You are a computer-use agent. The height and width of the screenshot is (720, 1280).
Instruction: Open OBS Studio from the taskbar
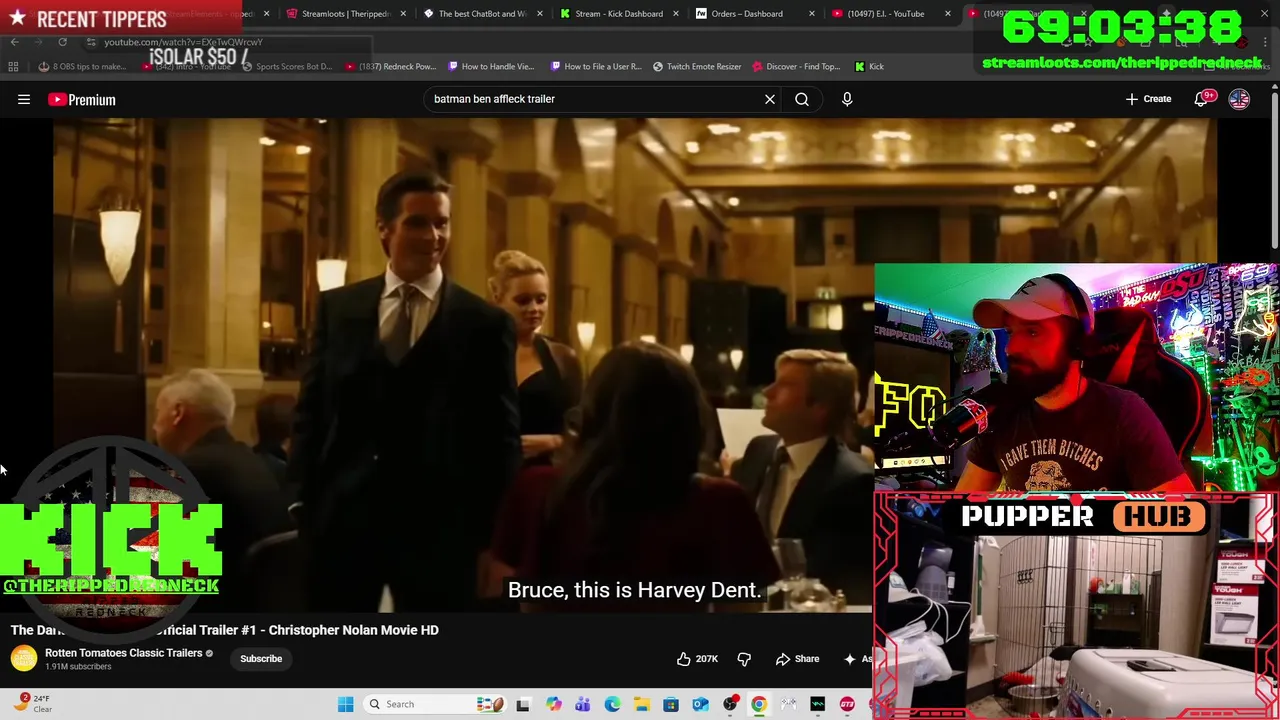(x=730, y=704)
